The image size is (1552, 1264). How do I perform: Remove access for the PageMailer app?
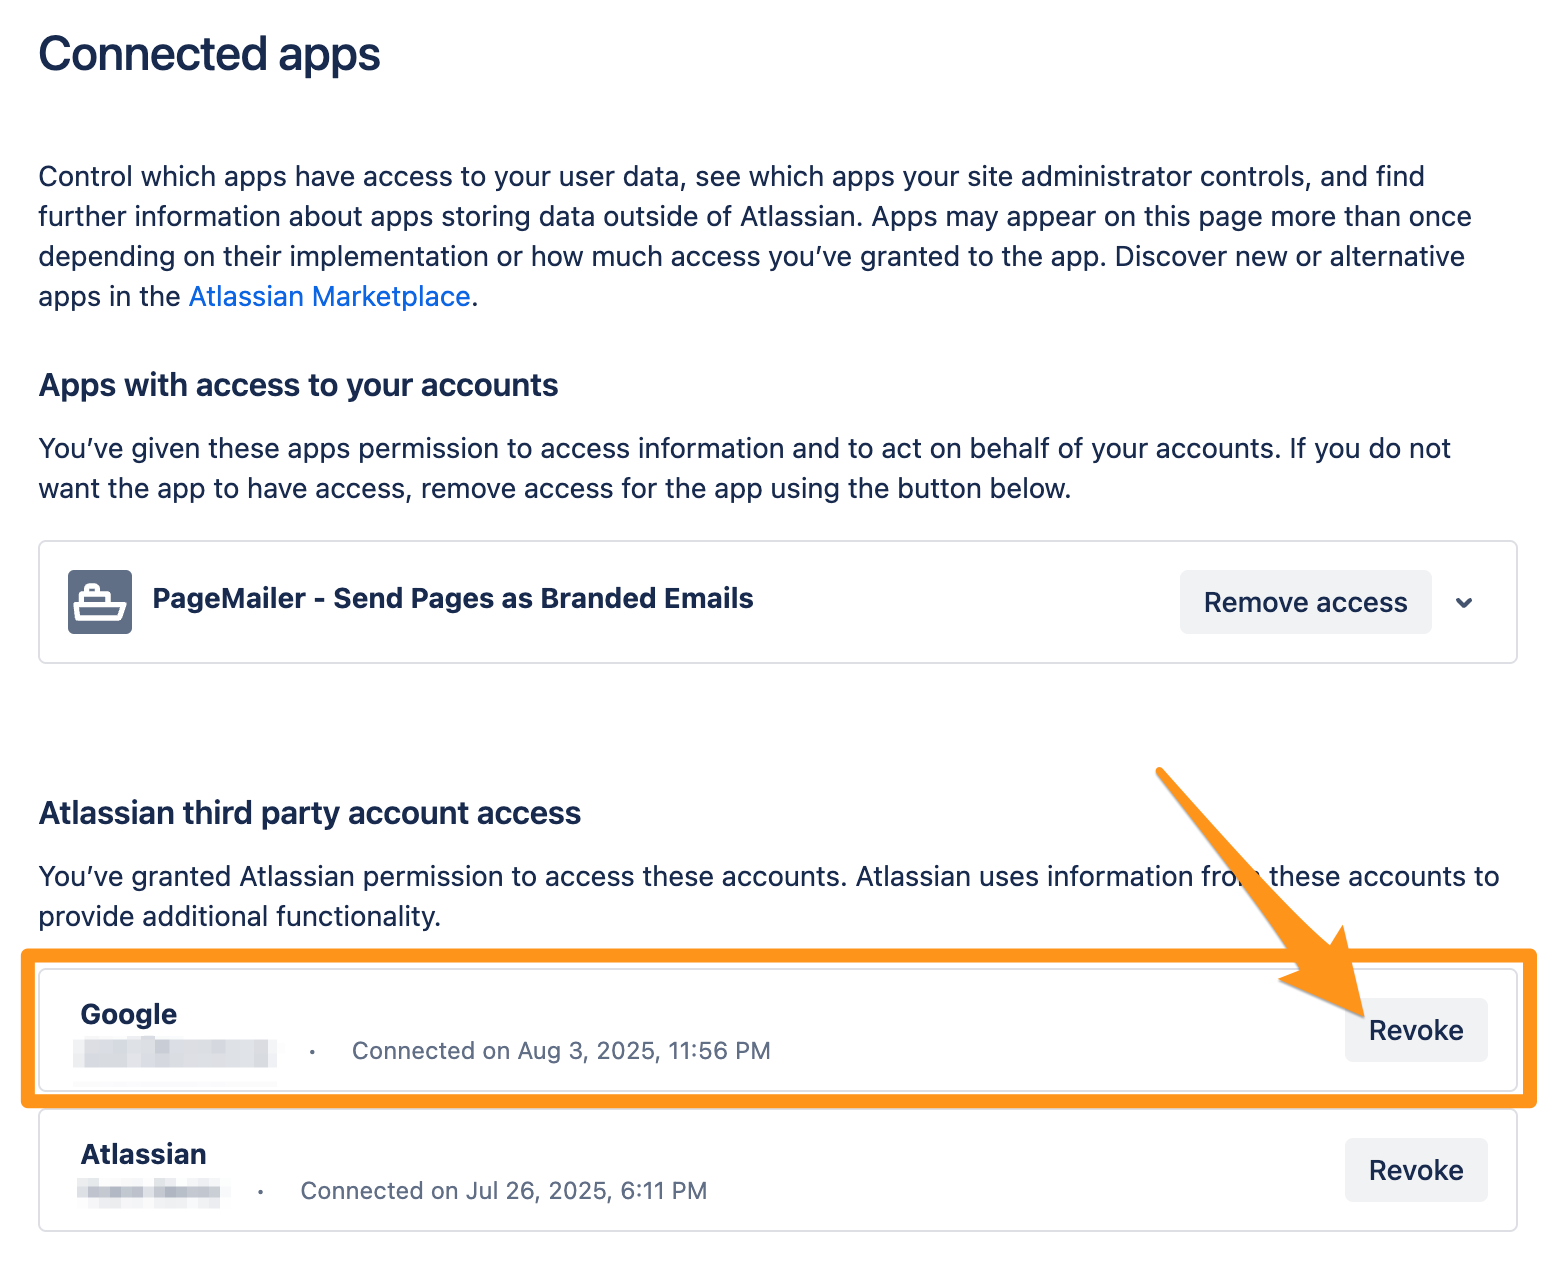pos(1305,602)
